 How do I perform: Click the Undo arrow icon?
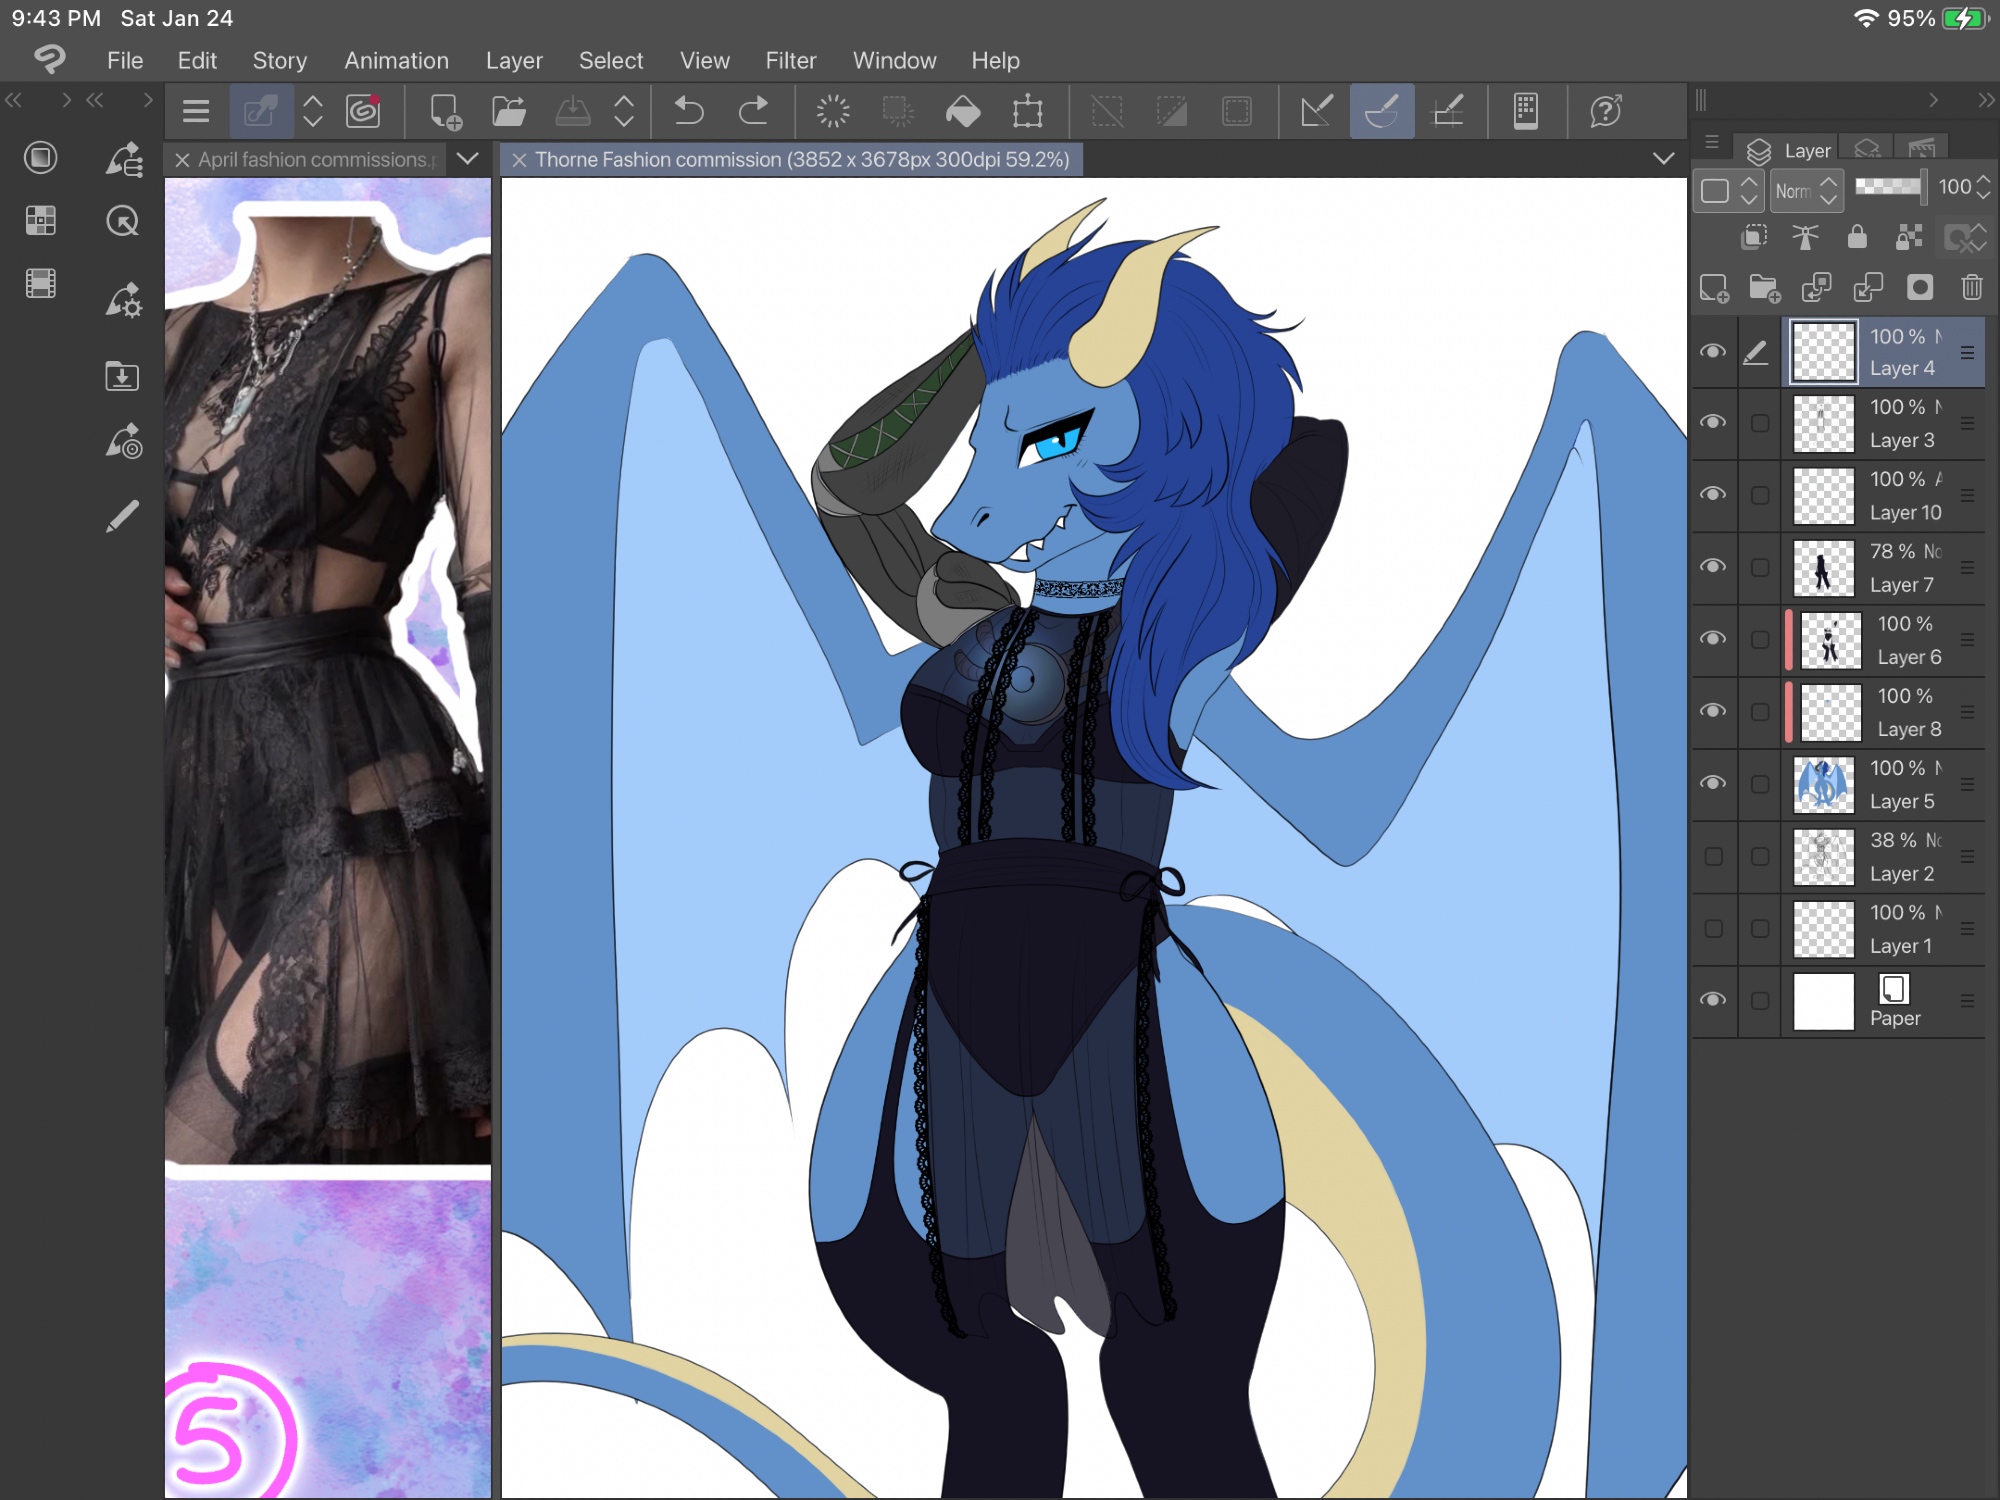689,111
